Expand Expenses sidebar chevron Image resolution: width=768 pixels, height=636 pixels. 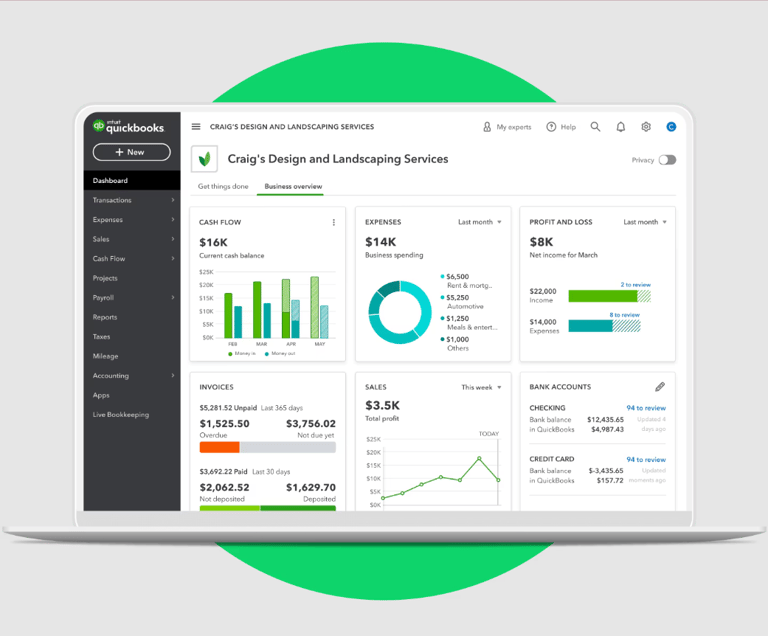(173, 220)
